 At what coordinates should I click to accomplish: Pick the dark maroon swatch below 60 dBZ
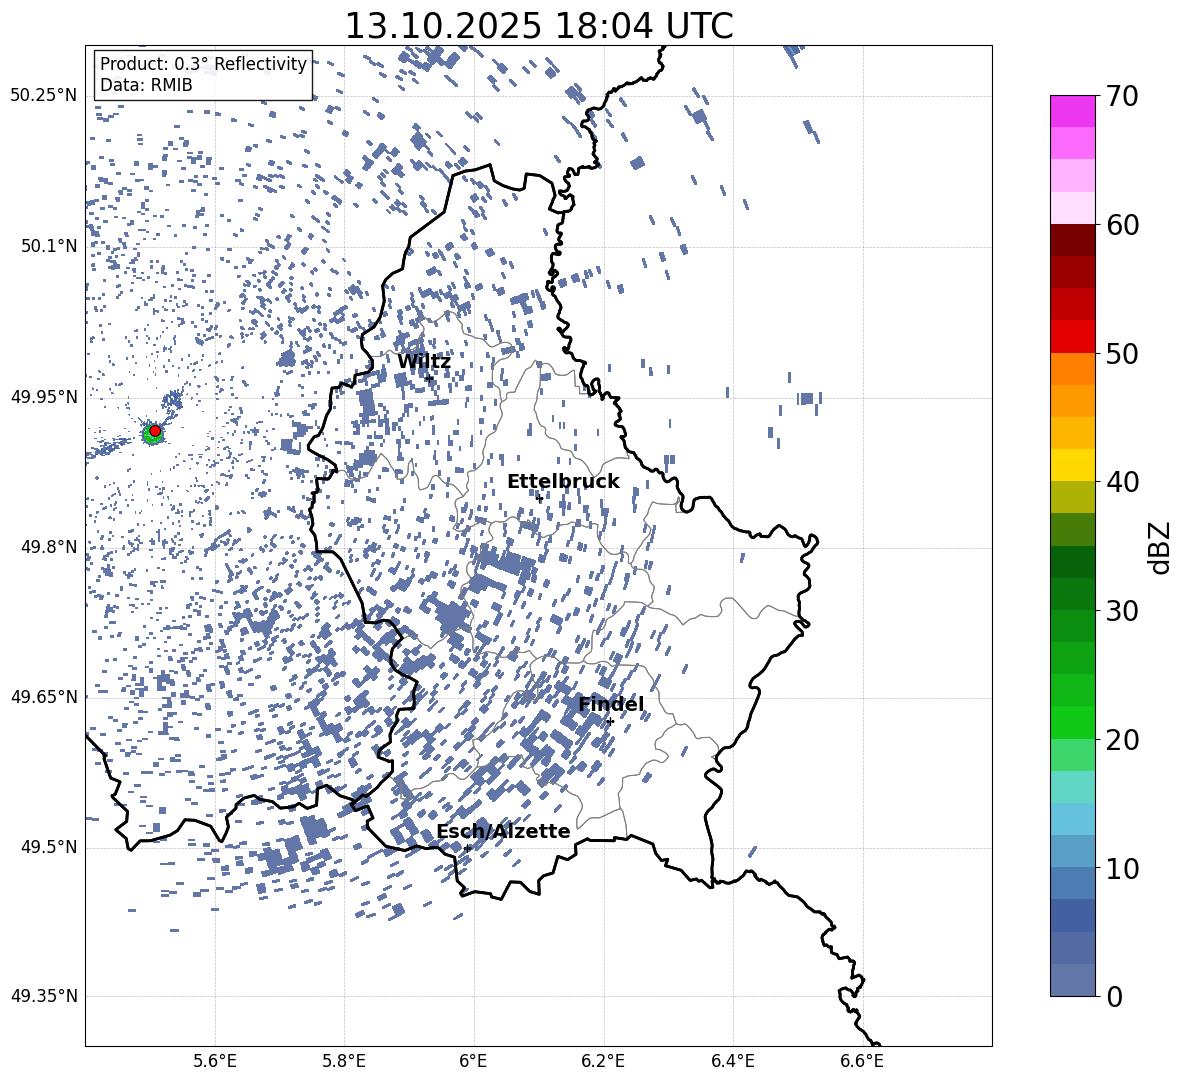(x=1072, y=240)
